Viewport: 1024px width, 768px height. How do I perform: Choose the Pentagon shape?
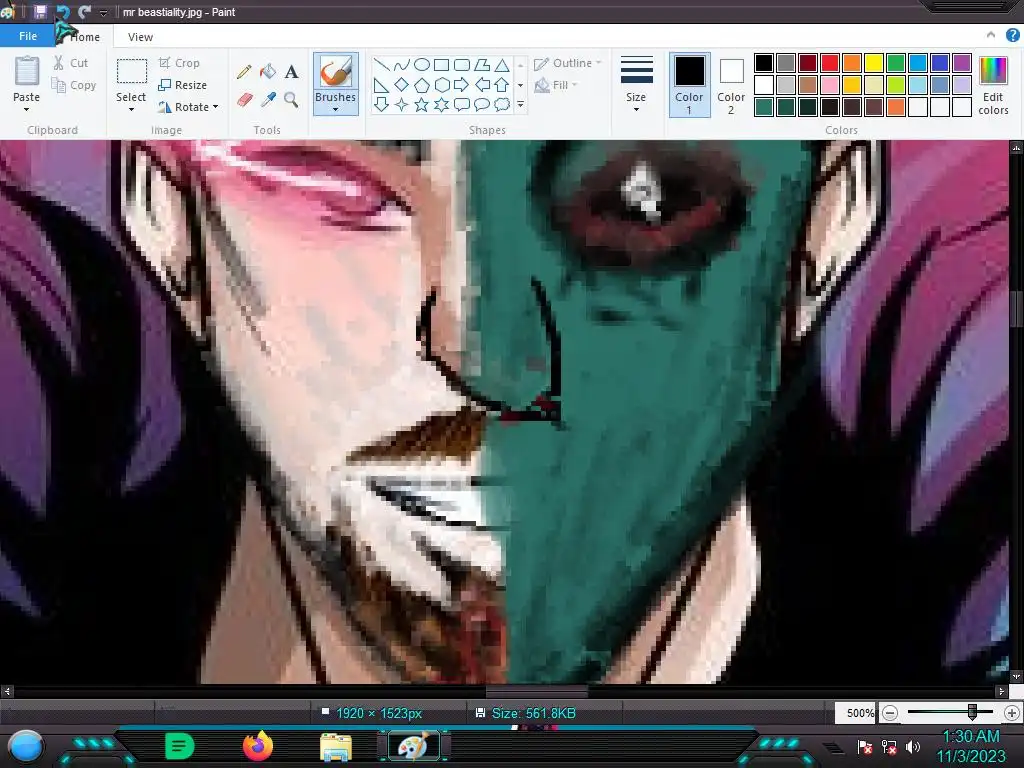(422, 84)
